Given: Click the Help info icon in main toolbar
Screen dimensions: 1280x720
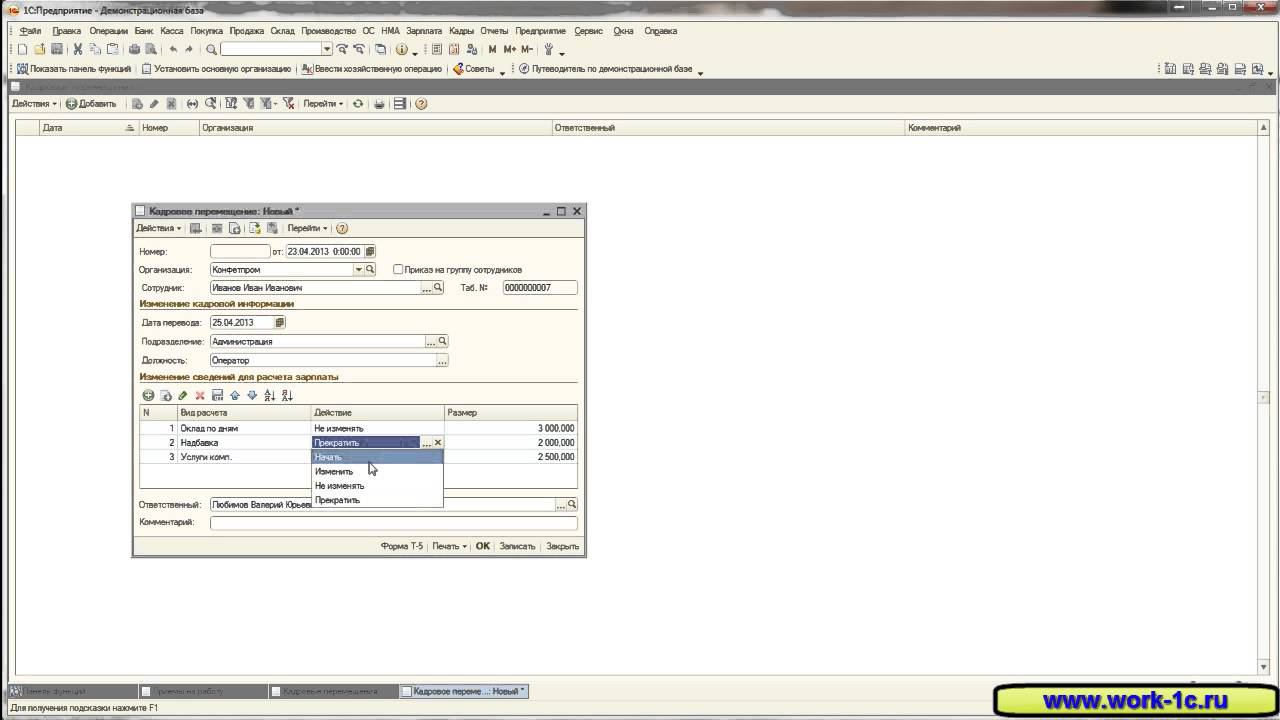Looking at the screenshot, I should [402, 49].
